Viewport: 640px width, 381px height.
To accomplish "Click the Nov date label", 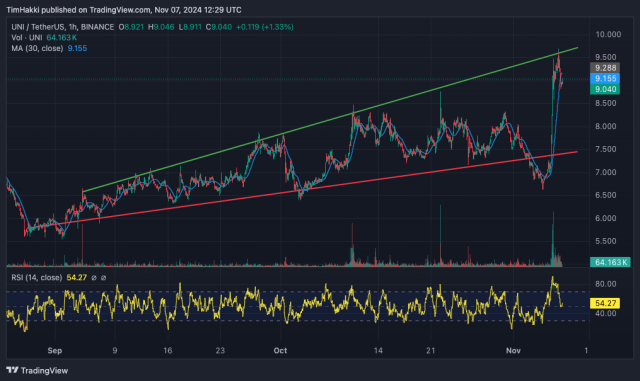I will (x=513, y=350).
